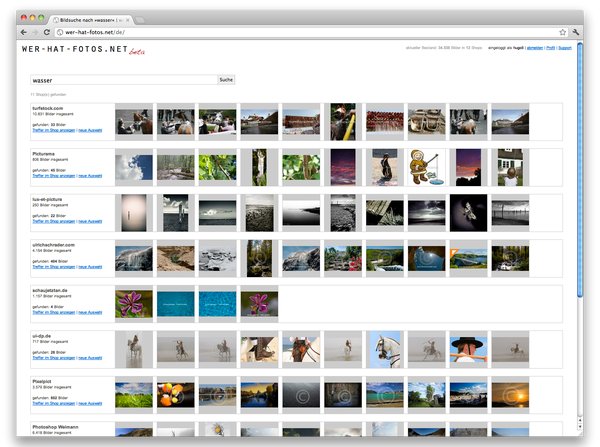Show Pixelpict hits via Treffer im Shop anzeigen

(x=54, y=403)
